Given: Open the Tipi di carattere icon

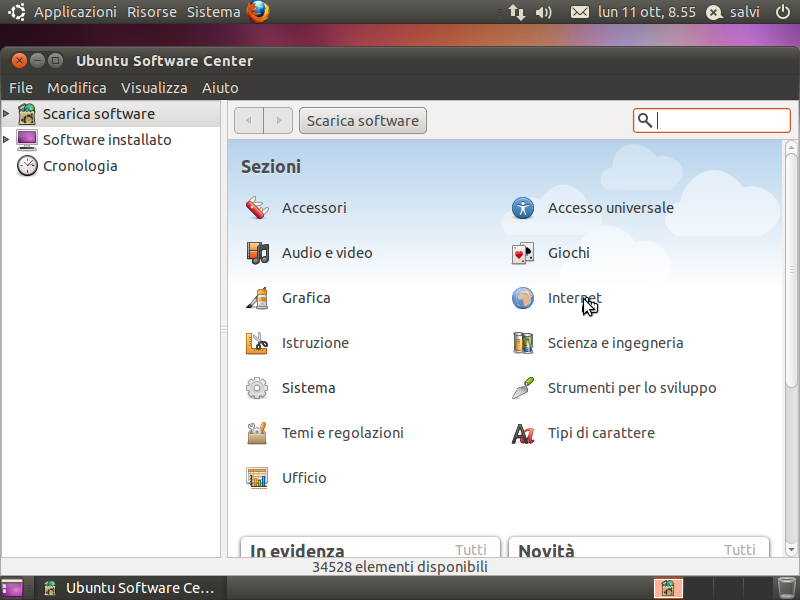Looking at the screenshot, I should 523,433.
